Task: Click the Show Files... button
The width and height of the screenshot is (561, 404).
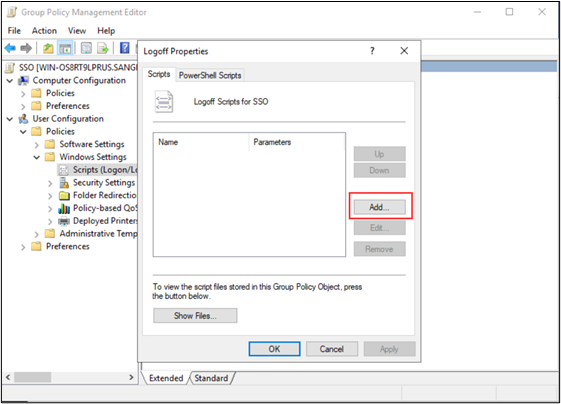Action: coord(195,316)
